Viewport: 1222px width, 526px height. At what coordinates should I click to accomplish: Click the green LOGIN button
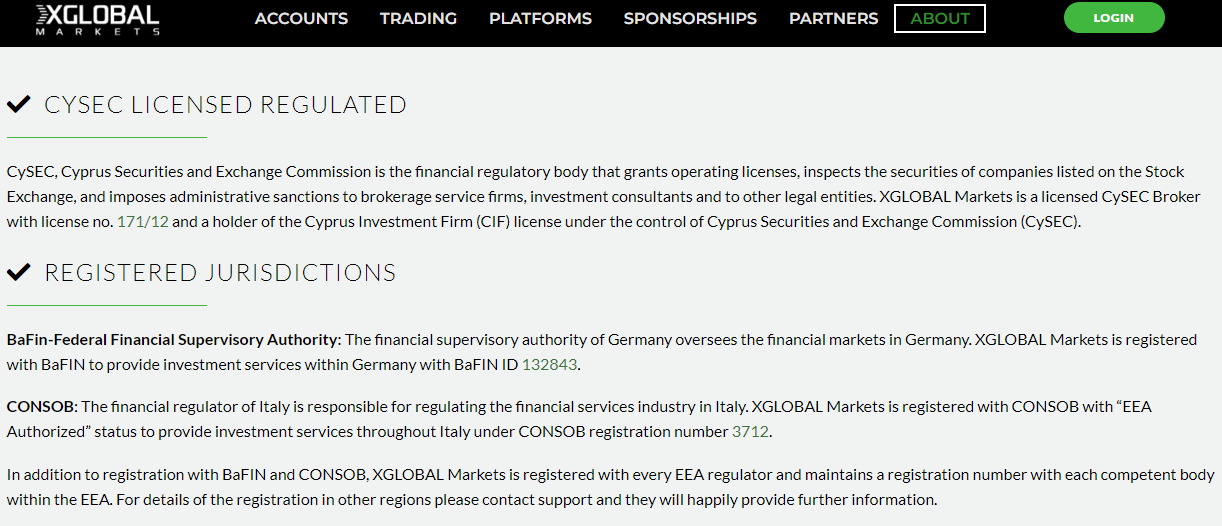1114,18
